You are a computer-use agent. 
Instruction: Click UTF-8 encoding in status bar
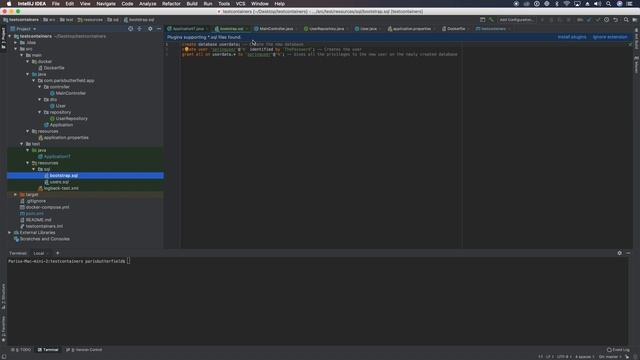[x=564, y=357]
